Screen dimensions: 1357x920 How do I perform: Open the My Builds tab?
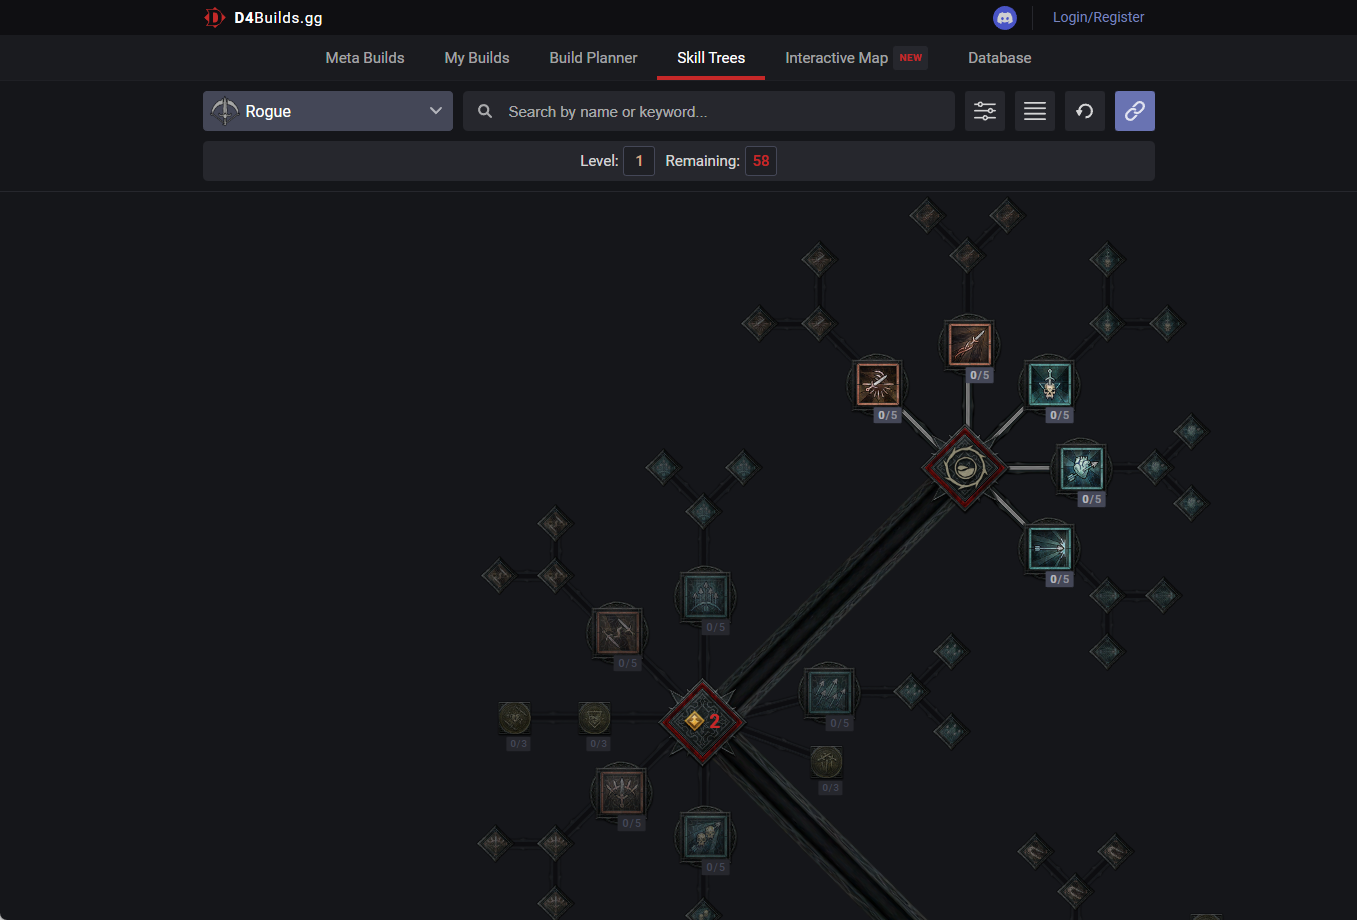(x=477, y=58)
